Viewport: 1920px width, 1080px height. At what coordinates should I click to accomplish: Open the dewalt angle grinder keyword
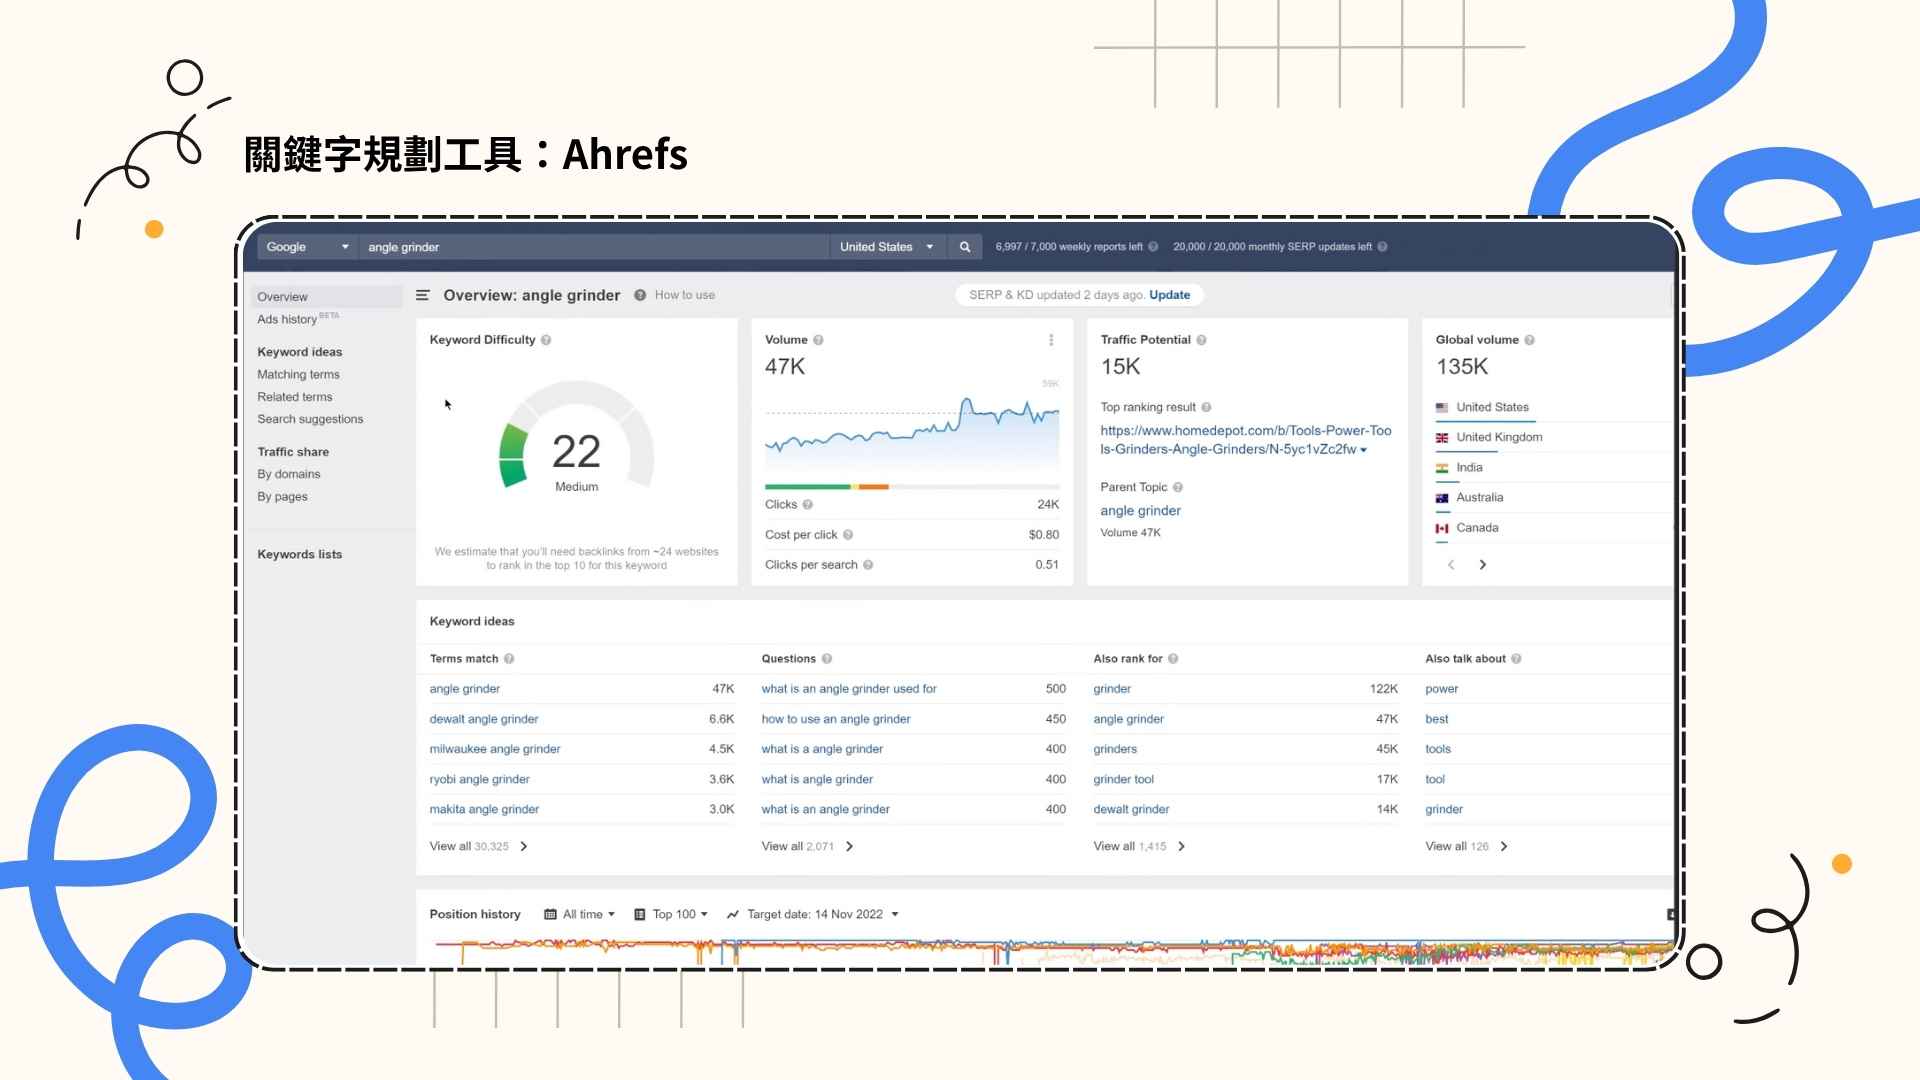click(483, 719)
